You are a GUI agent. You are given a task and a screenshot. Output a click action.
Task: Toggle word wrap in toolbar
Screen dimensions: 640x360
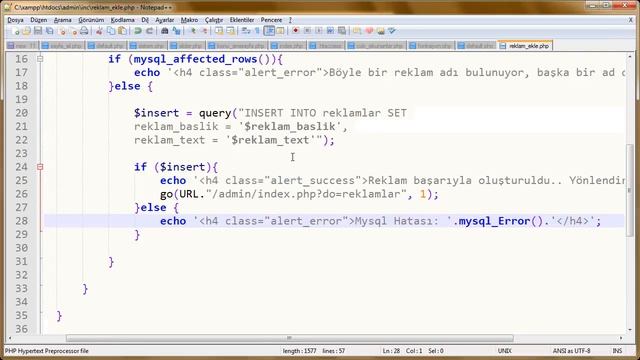[246, 31]
